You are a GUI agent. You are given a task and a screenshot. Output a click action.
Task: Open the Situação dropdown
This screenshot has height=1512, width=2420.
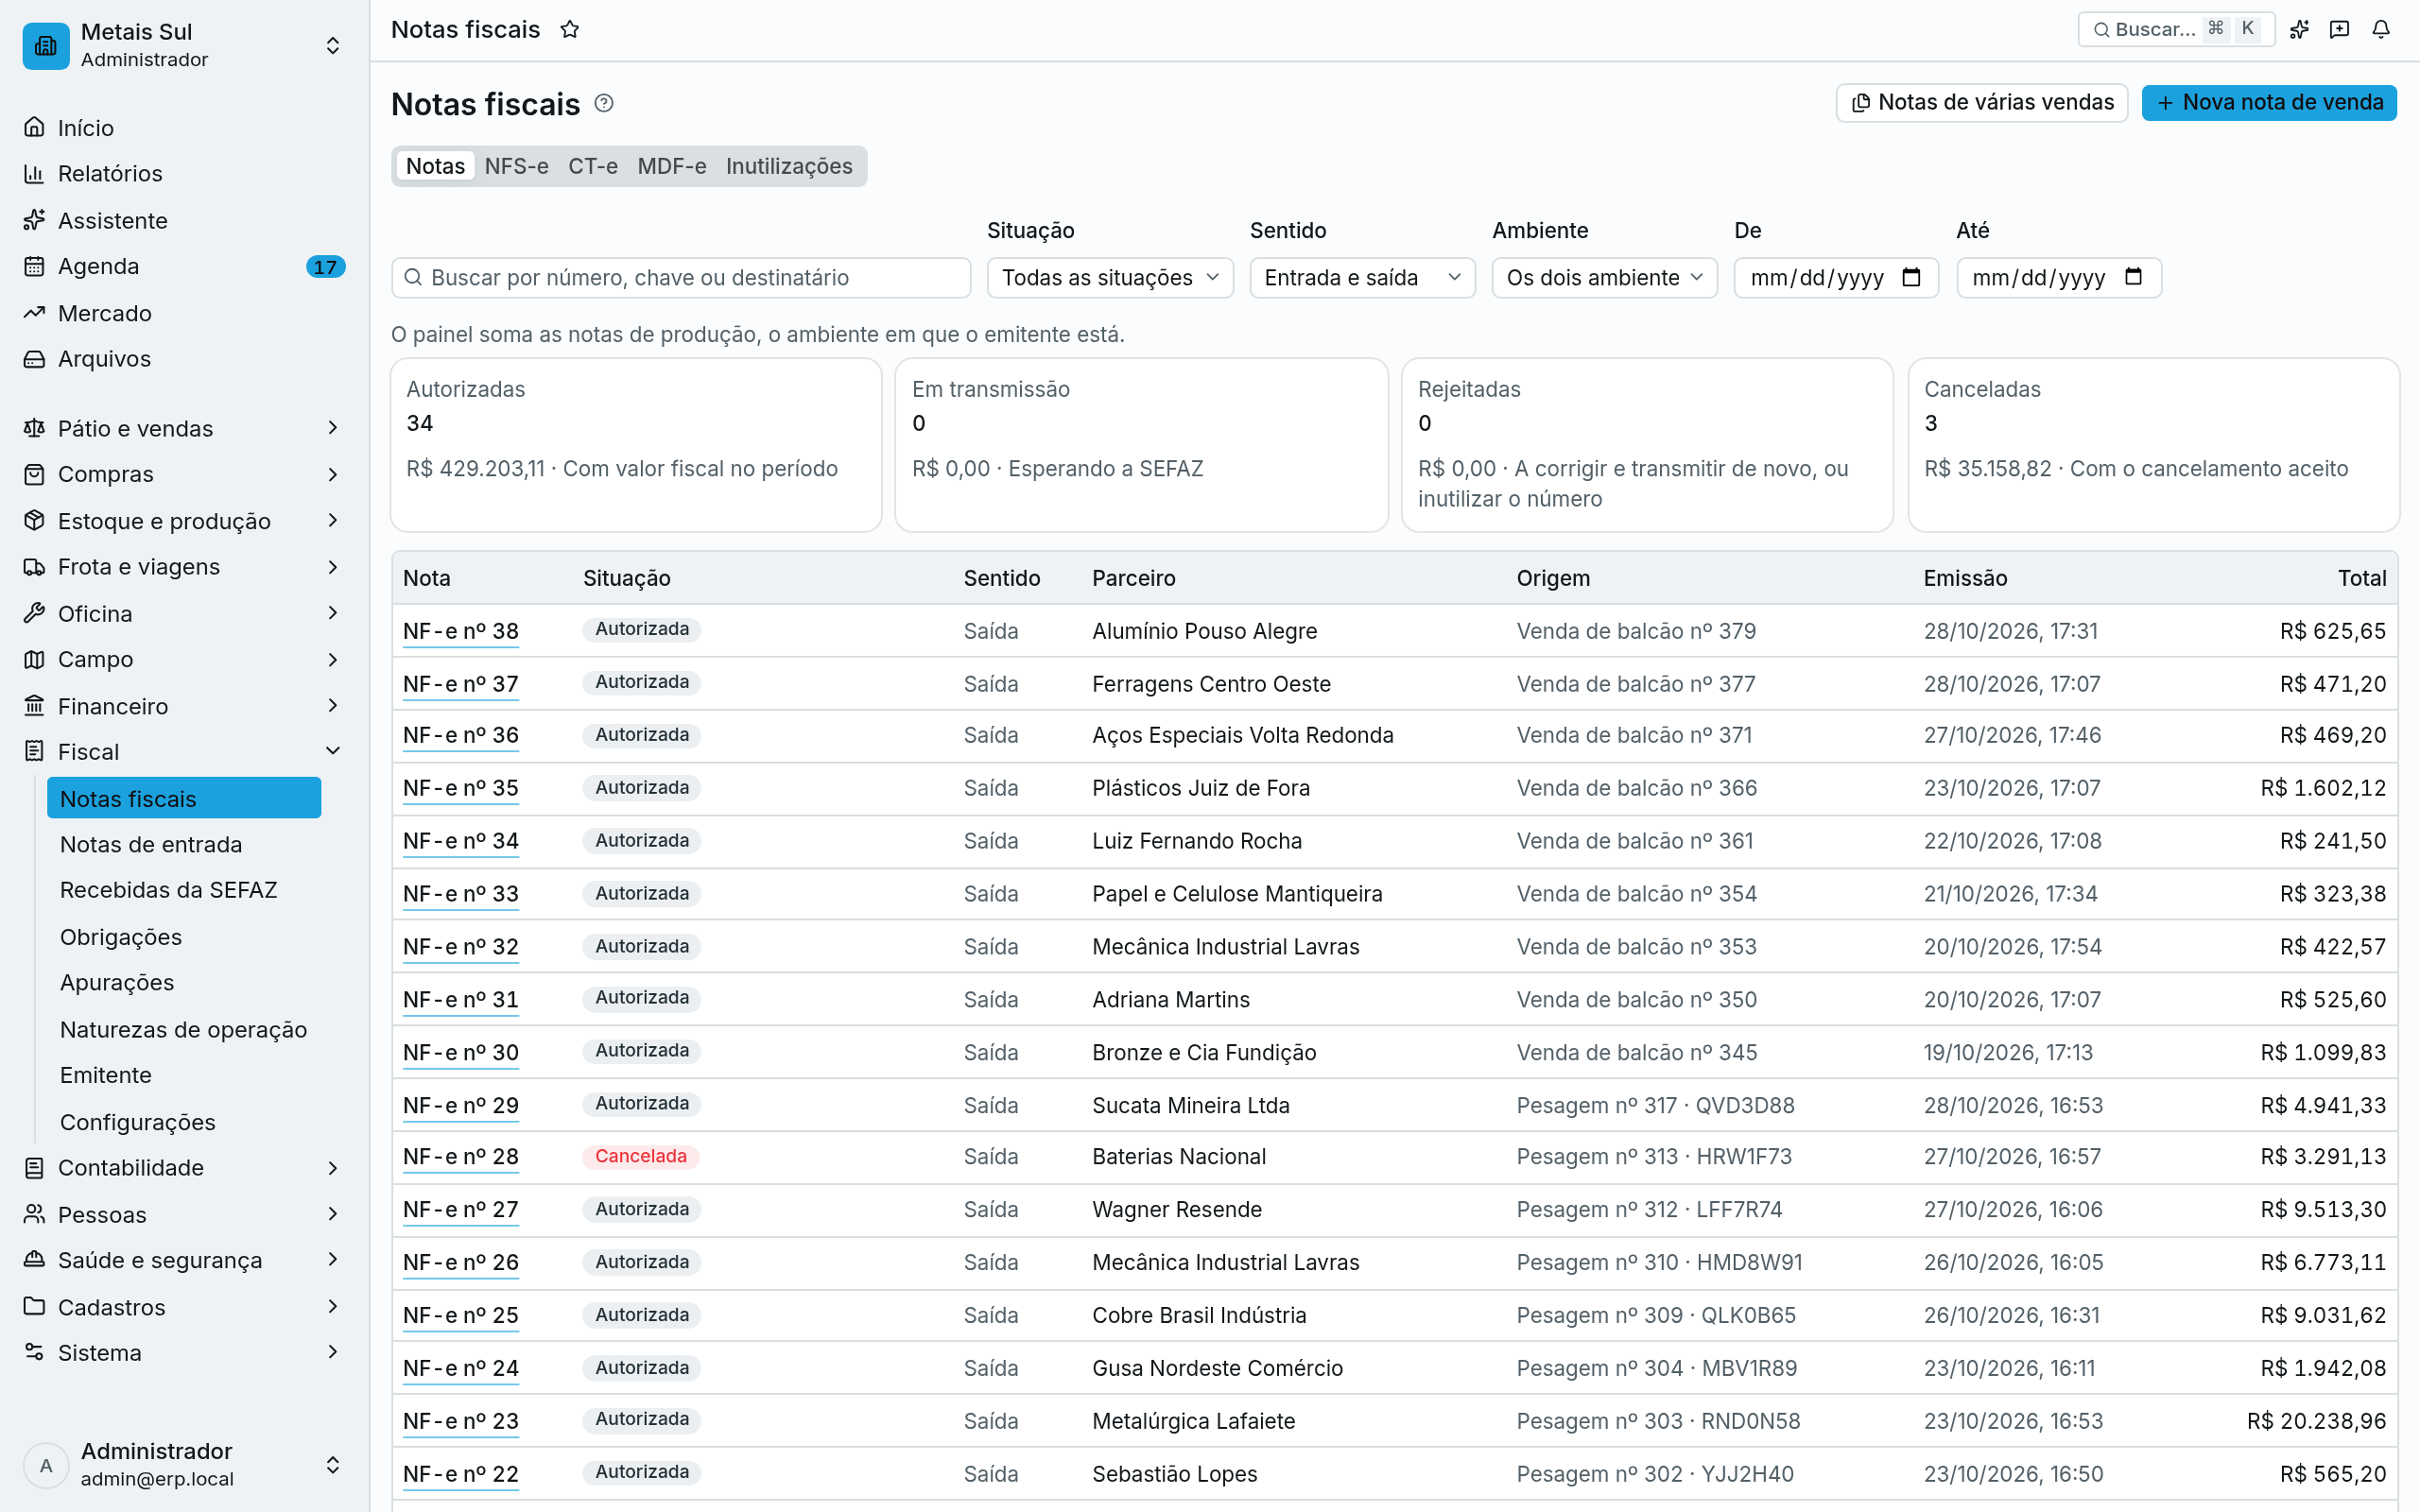point(1110,277)
